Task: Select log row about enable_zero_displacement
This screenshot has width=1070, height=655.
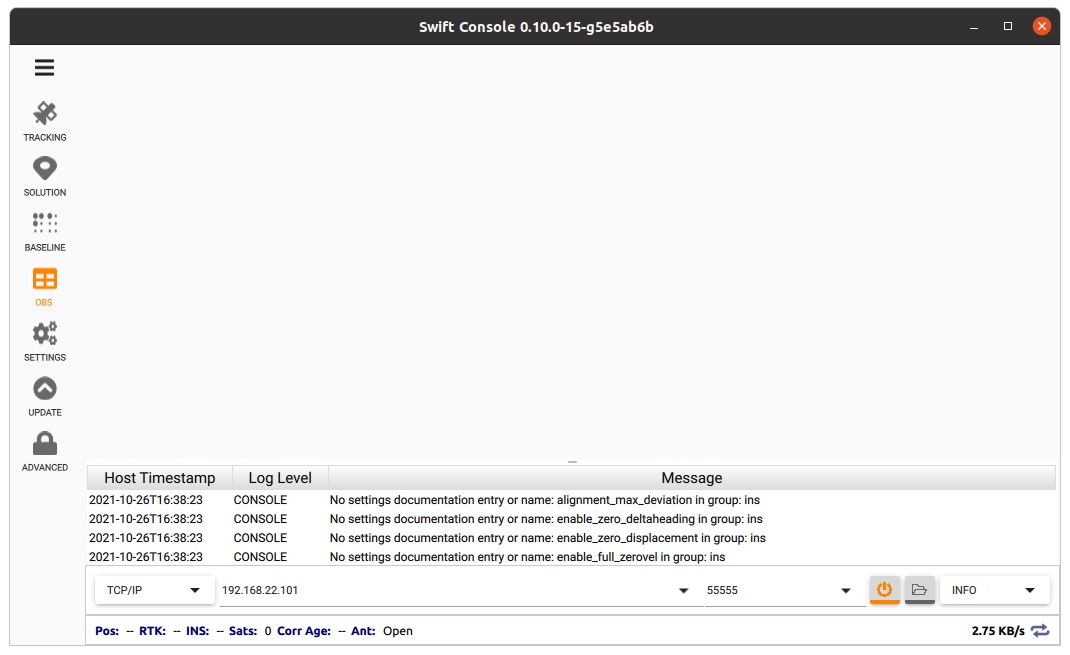Action: pyautogui.click(x=571, y=538)
